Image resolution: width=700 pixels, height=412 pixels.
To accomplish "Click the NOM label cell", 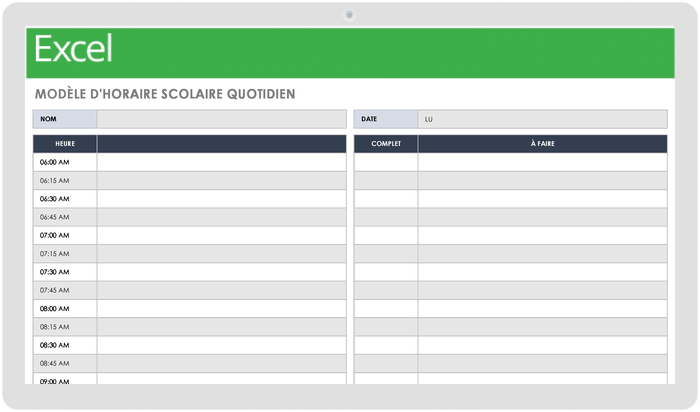I will tap(65, 119).
